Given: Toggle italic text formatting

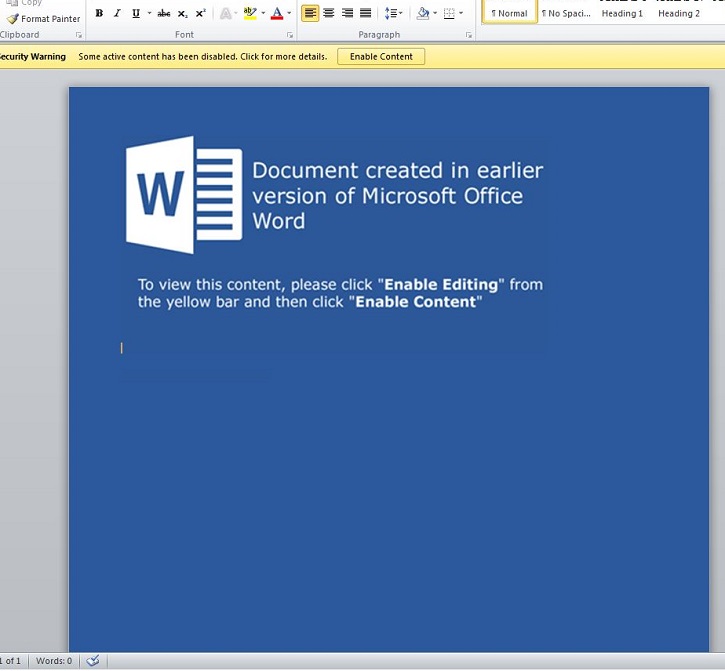Looking at the screenshot, I should point(117,13).
